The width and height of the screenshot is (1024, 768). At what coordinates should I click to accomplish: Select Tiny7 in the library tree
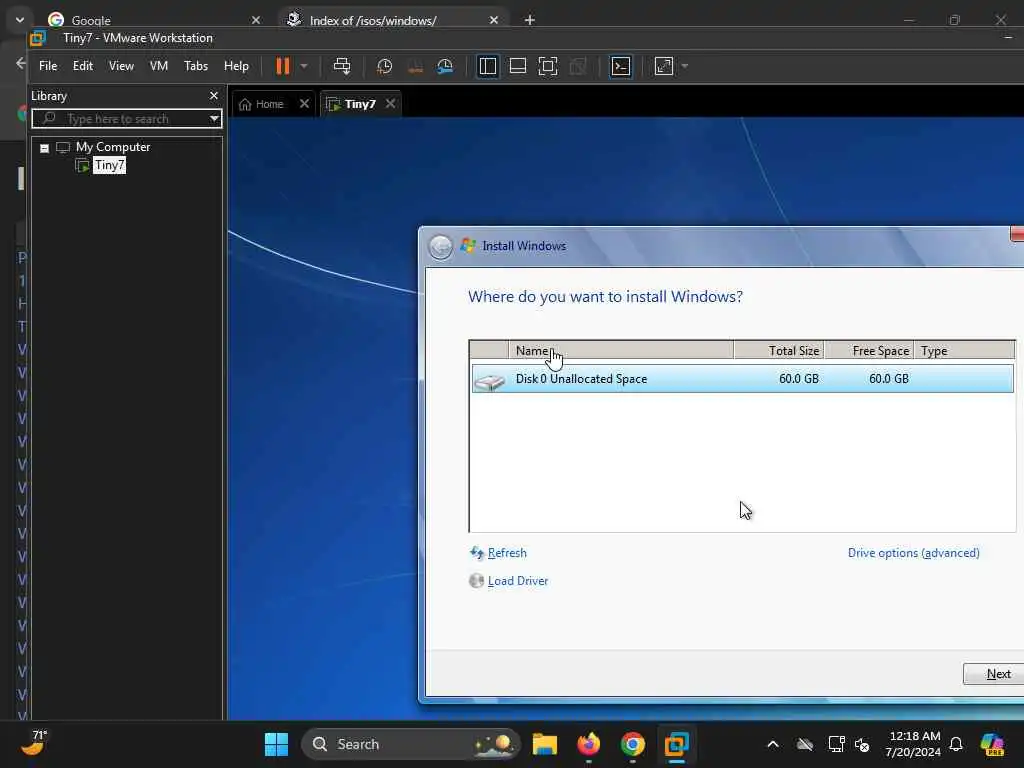[x=109, y=165]
